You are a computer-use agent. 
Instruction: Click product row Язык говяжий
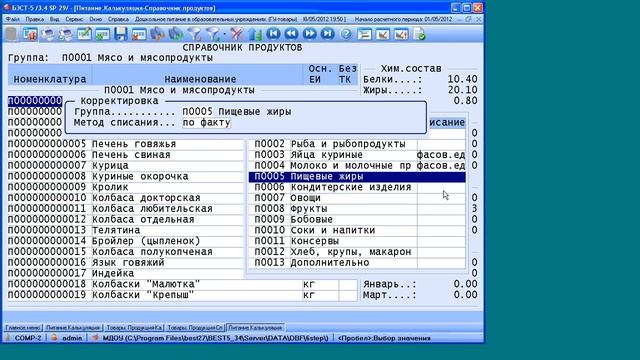click(125, 262)
